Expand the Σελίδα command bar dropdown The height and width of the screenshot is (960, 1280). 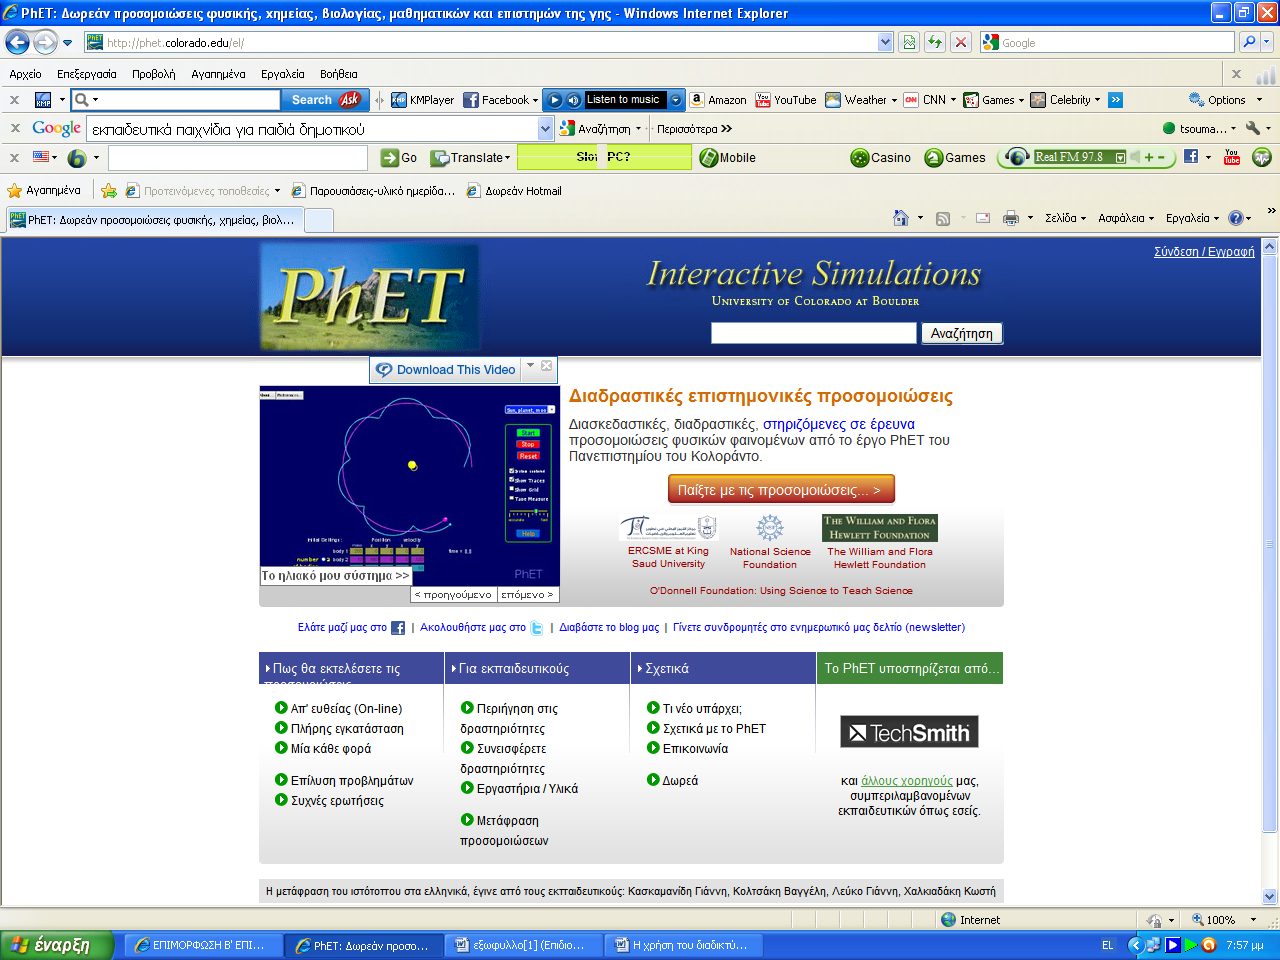point(1065,218)
